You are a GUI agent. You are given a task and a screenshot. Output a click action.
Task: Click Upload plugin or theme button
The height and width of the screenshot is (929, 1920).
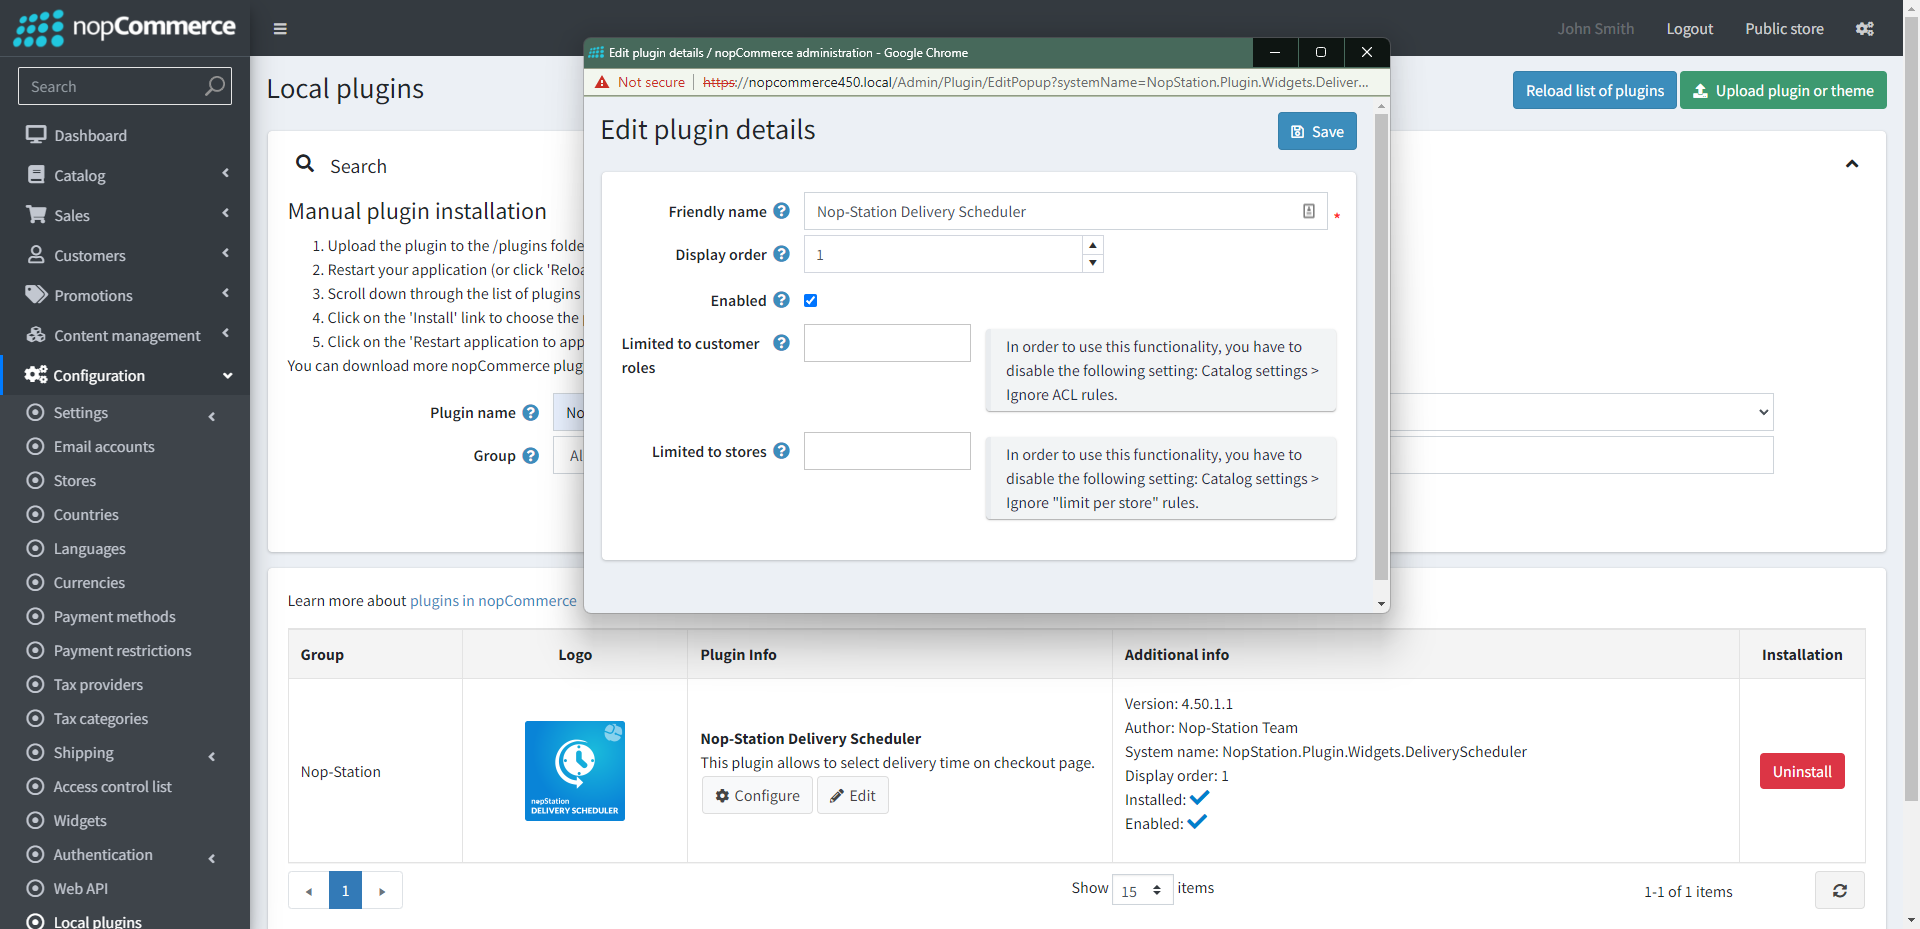coord(1783,90)
